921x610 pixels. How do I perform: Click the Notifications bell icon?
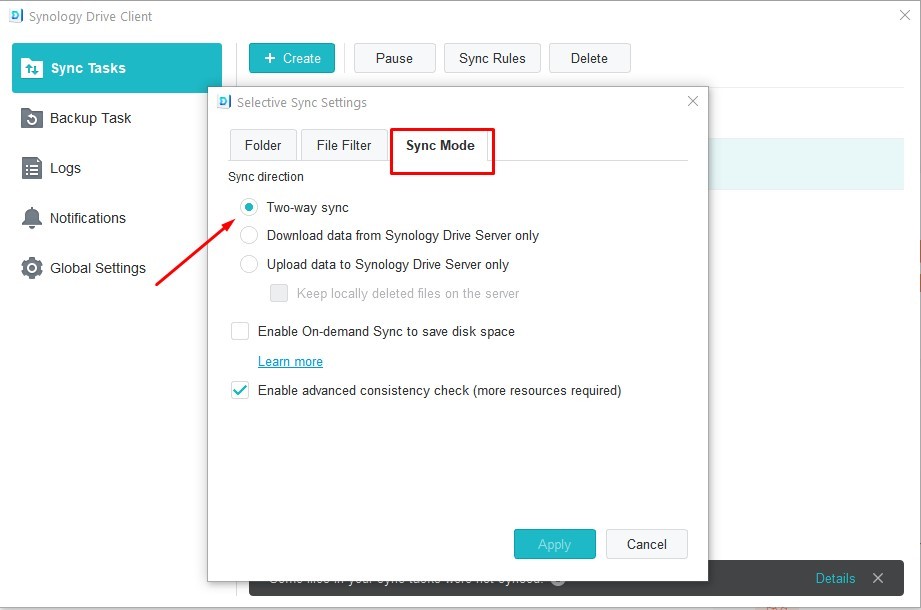(32, 218)
